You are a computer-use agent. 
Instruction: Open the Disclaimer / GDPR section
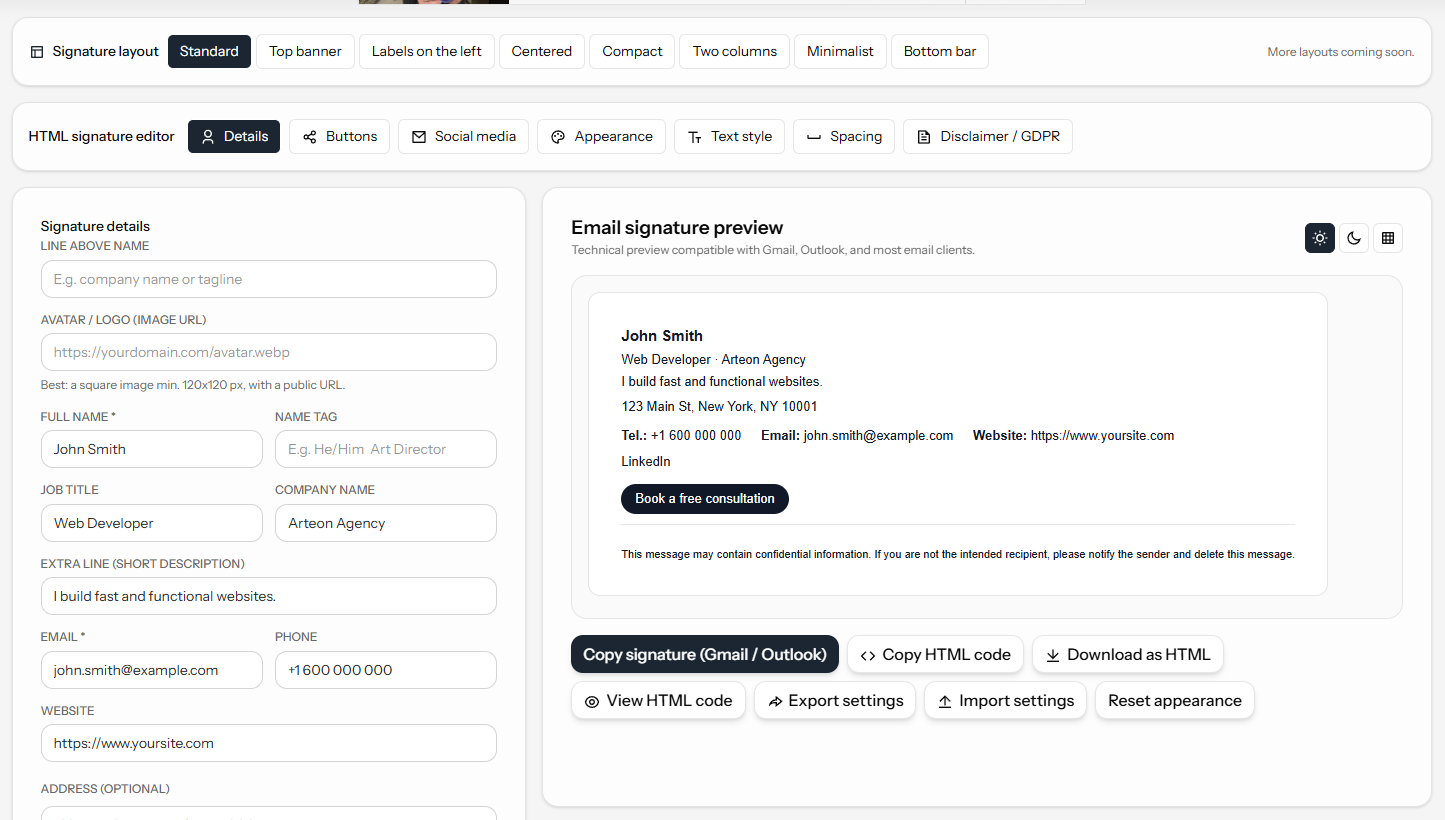987,136
